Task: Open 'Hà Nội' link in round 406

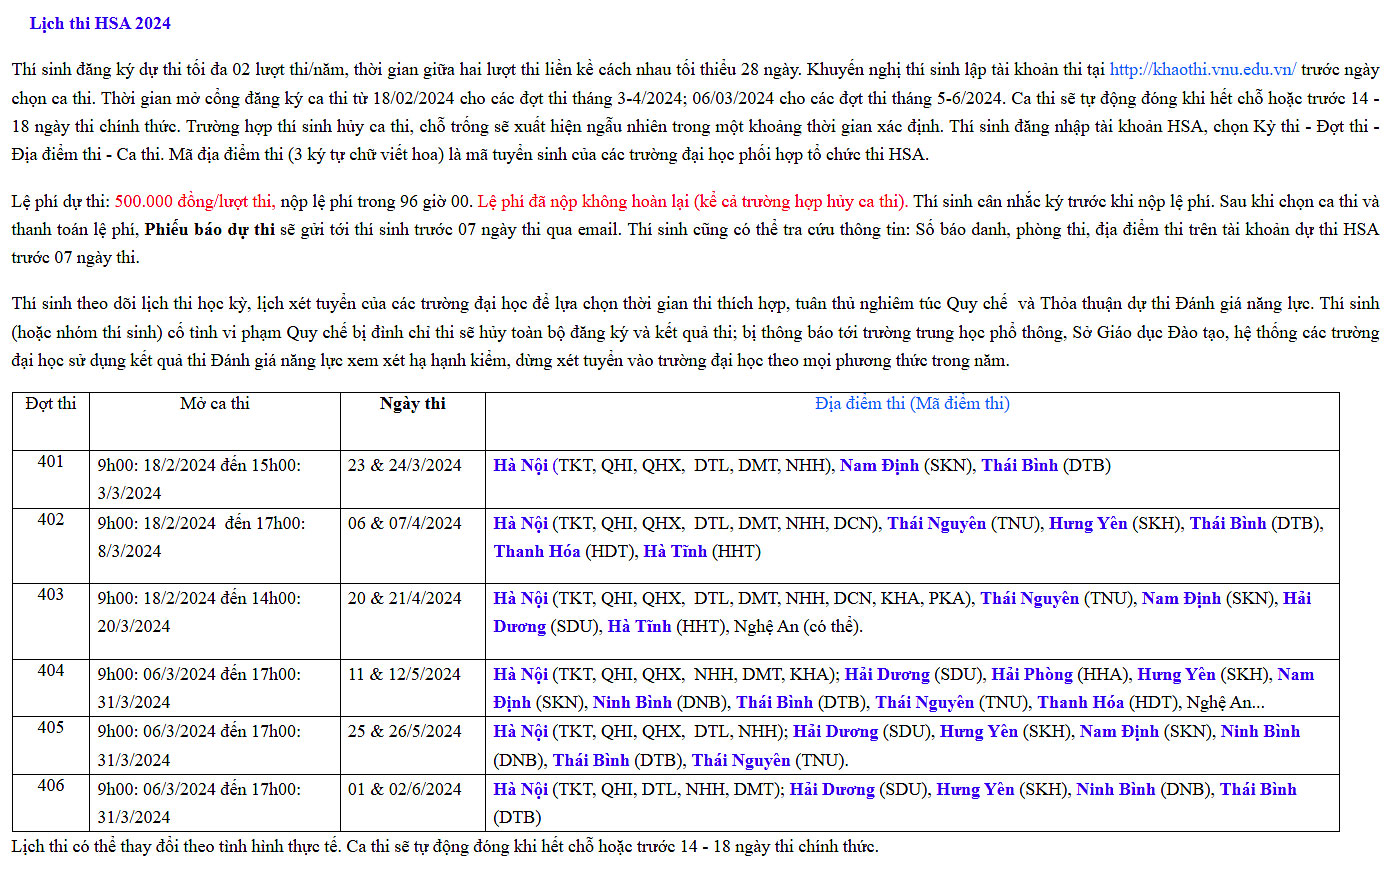Action: (x=521, y=790)
